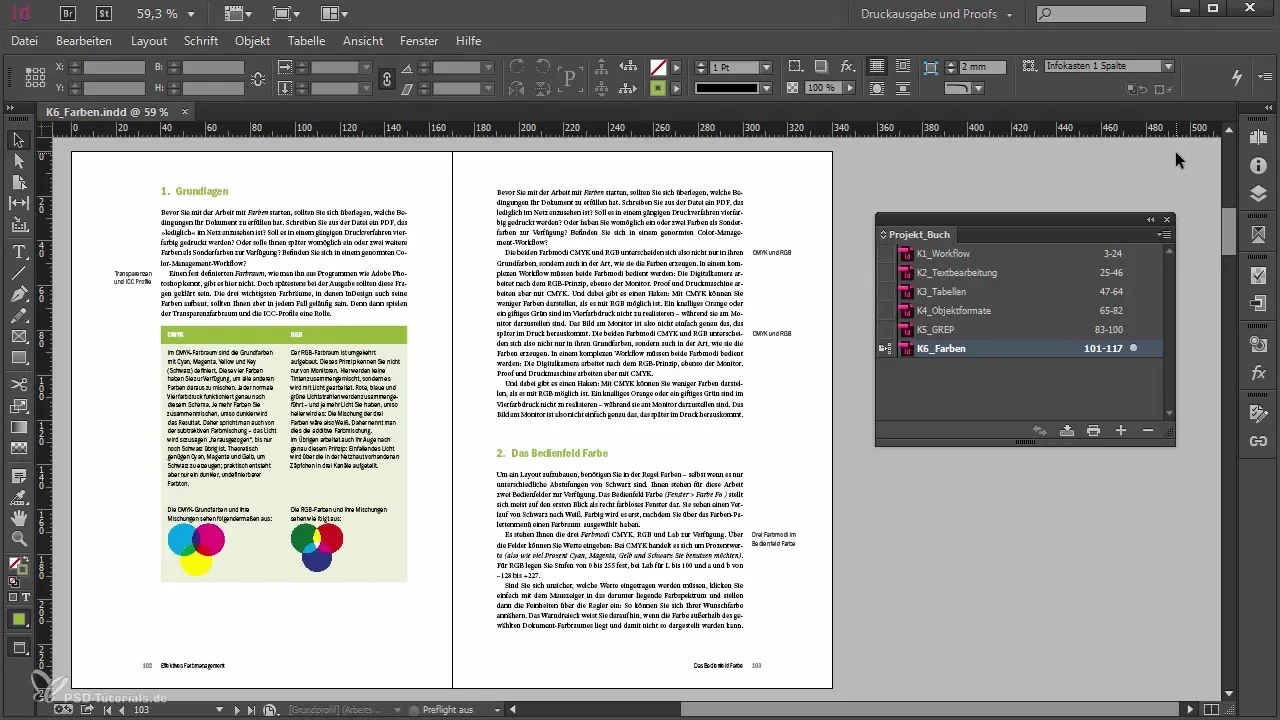1280x720 pixels.
Task: Select the Page tool
Action: pos(18,182)
